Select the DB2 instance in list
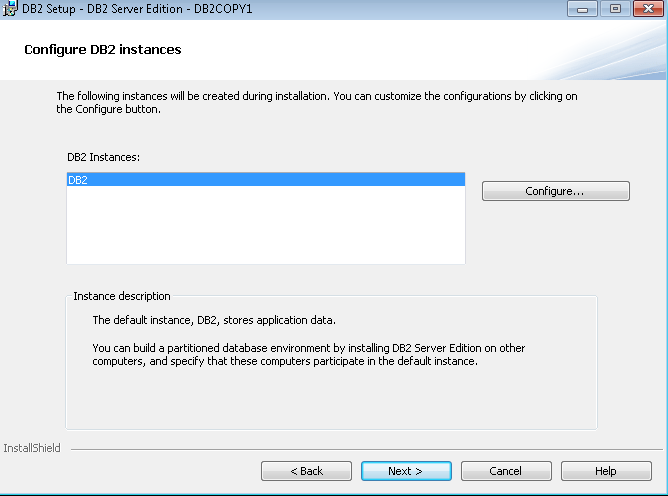The width and height of the screenshot is (668, 496). click(x=266, y=180)
